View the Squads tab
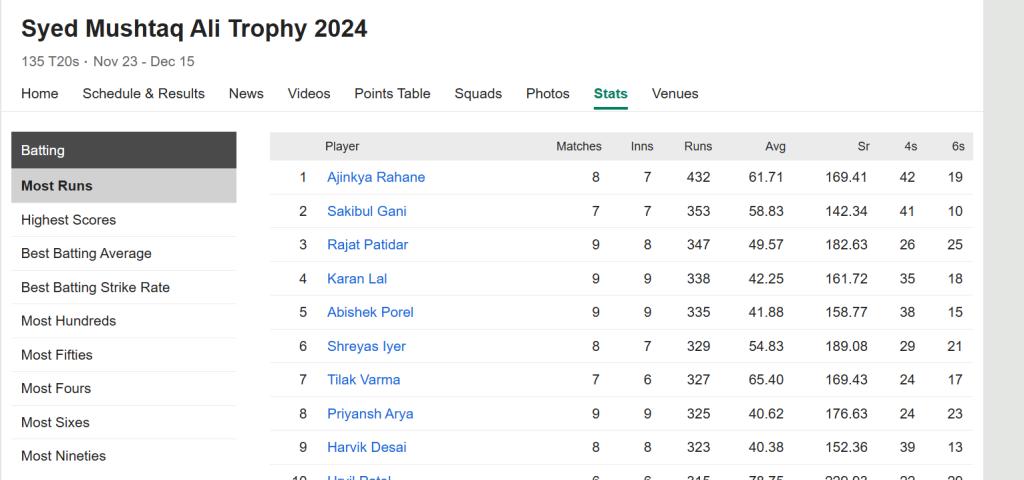The width and height of the screenshot is (1024, 480). 478,93
